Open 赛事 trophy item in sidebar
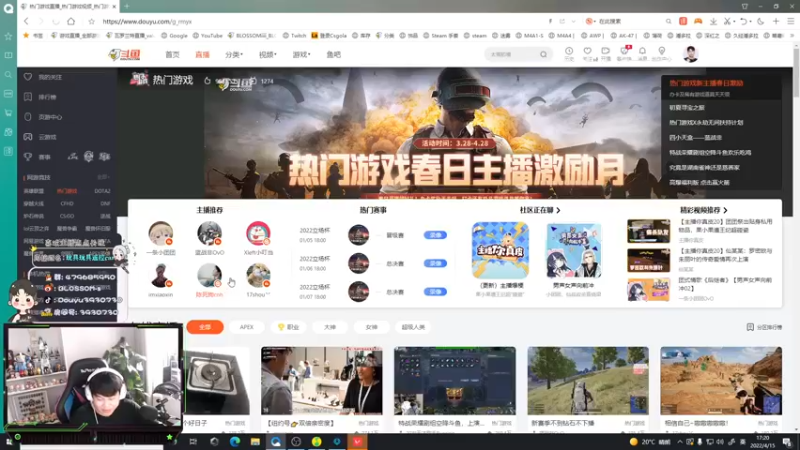 (x=38, y=157)
